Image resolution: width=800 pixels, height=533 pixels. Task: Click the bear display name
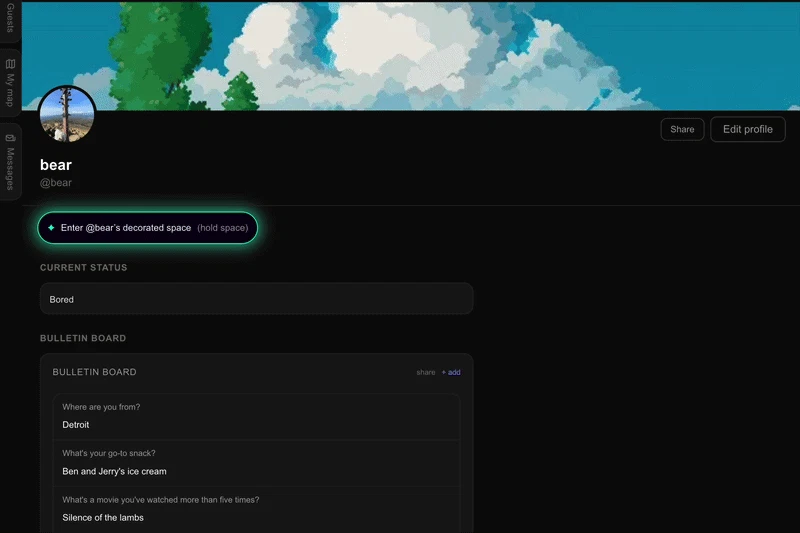pos(56,165)
